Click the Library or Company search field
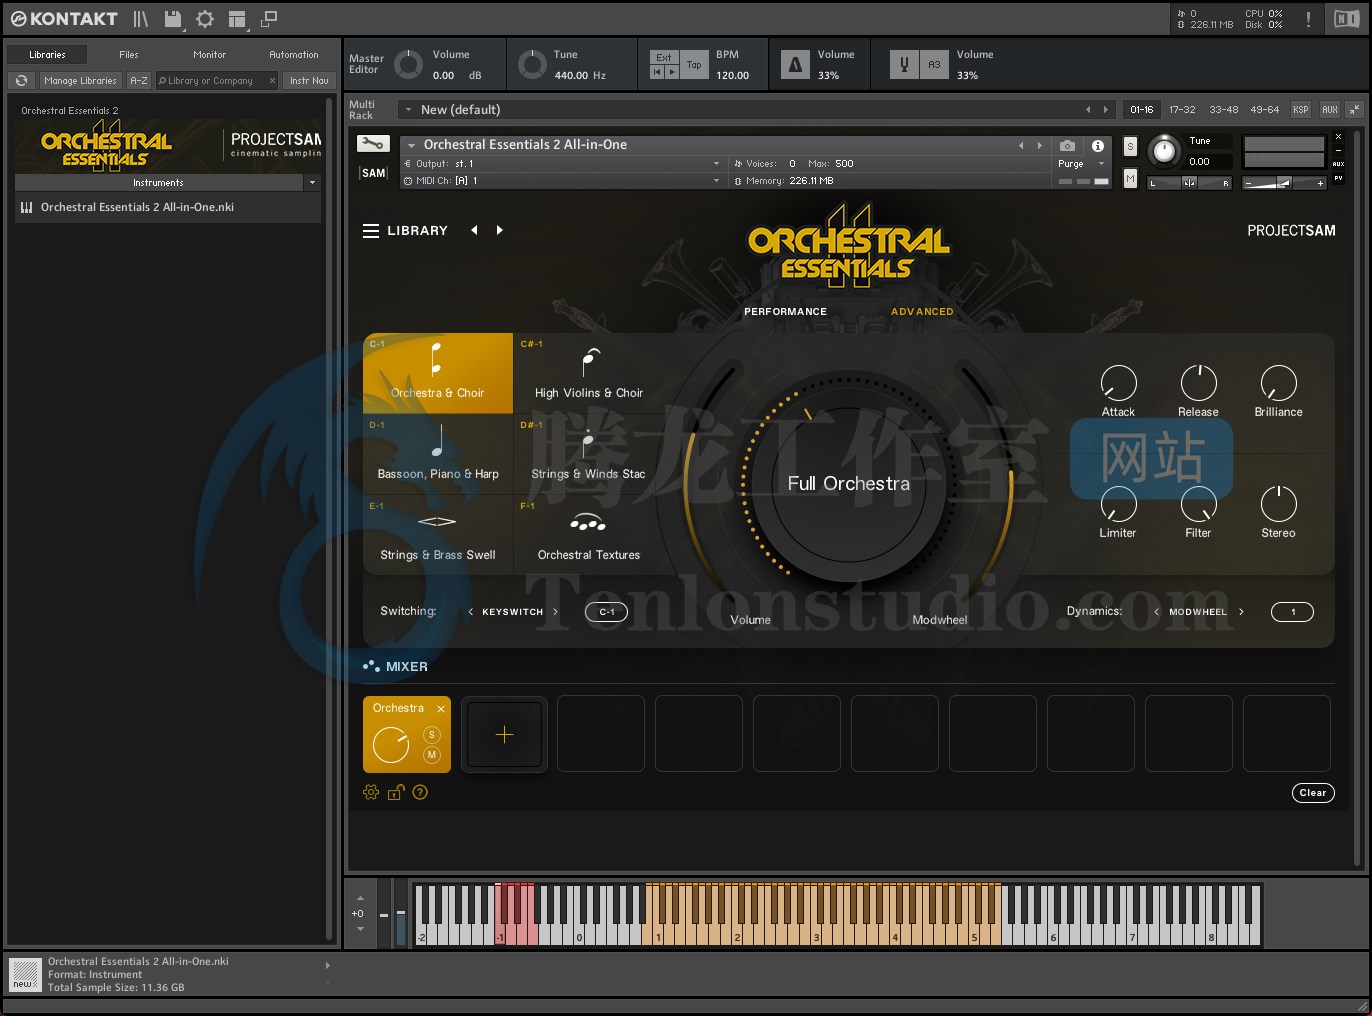 [217, 80]
